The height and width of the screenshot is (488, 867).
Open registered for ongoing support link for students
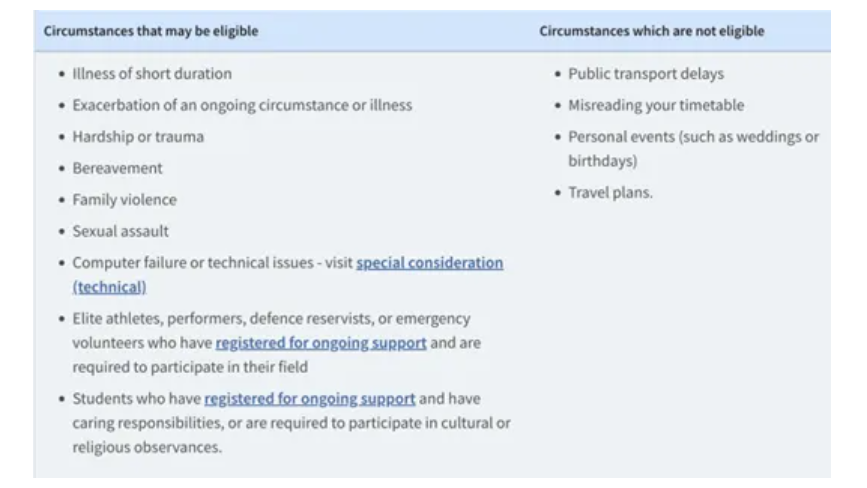tap(309, 399)
